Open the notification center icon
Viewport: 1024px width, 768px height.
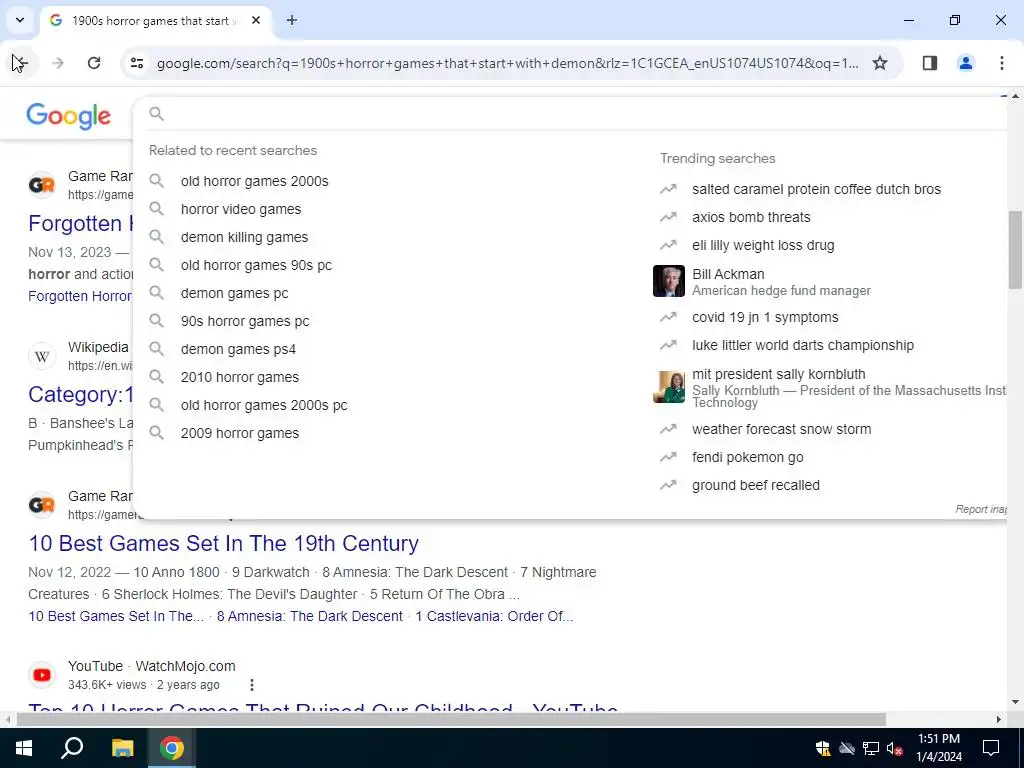tap(991, 748)
